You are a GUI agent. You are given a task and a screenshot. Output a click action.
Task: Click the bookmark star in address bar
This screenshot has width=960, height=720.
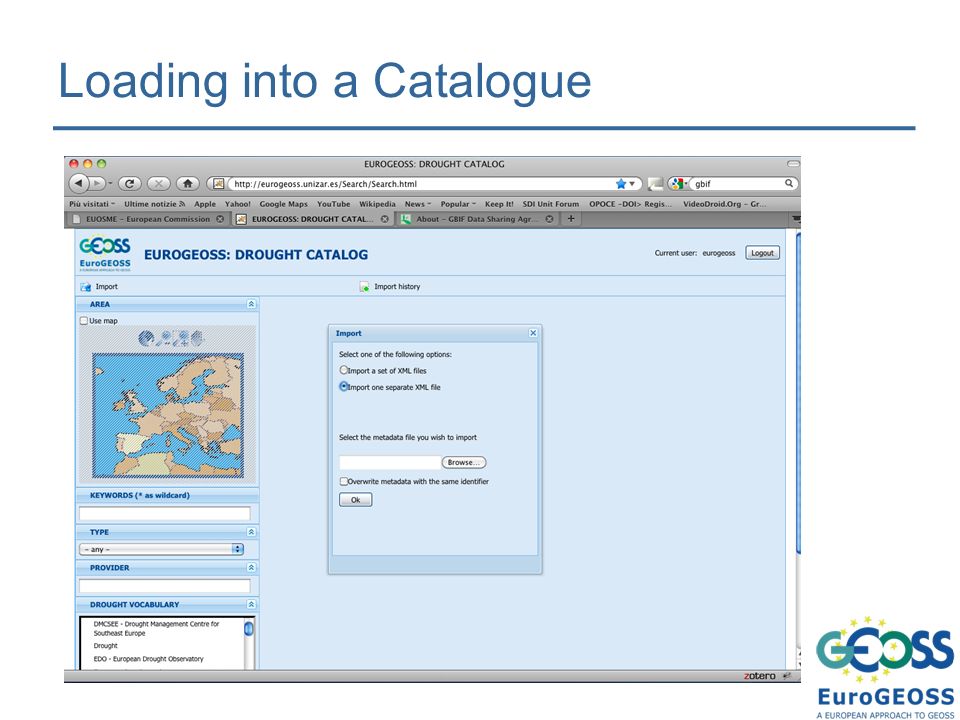pyautogui.click(x=621, y=184)
